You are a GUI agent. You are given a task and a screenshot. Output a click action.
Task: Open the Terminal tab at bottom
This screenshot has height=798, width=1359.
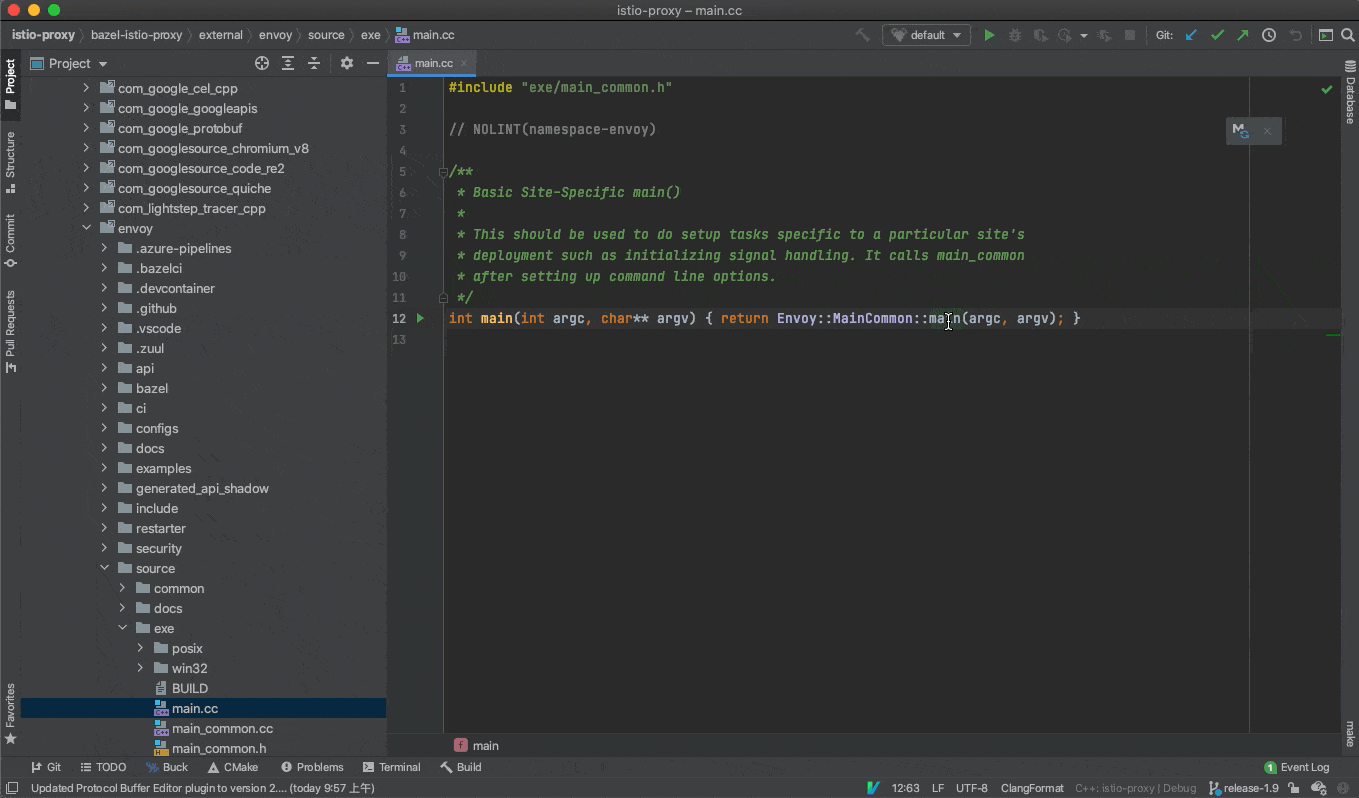coord(391,767)
